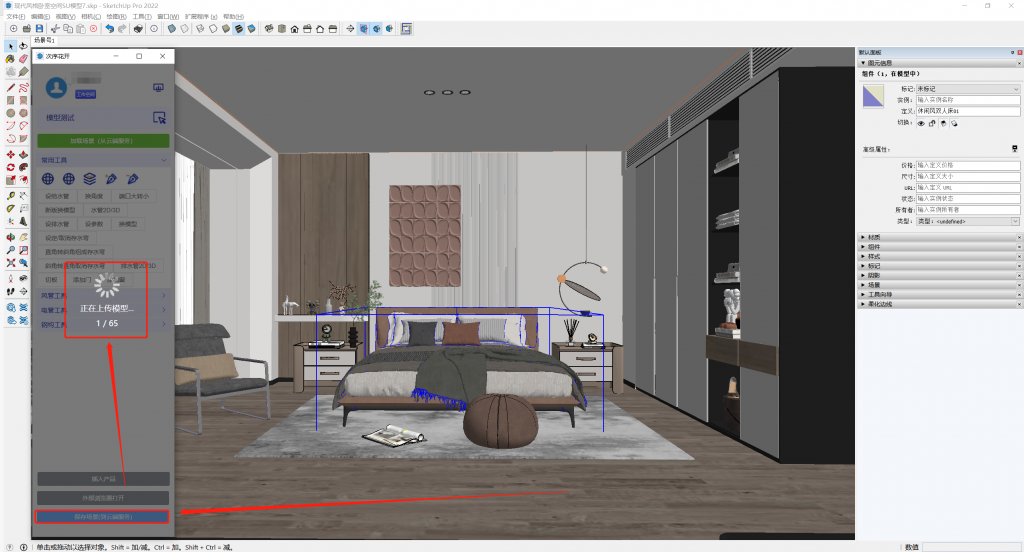Click the definition field 休闲风双人床01
Viewport: 1024px width, 552px height.
(968, 111)
